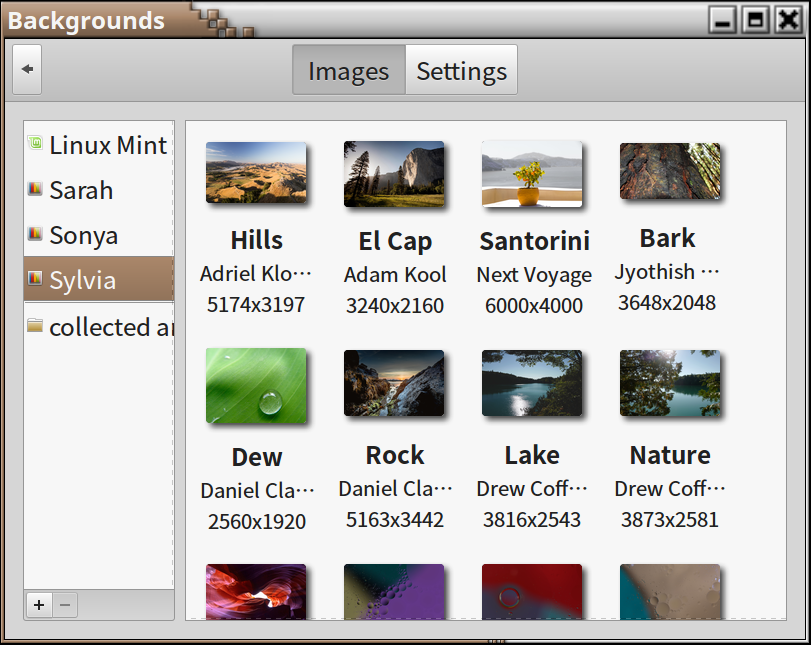The image size is (811, 645).
Task: Click the Linux Mint logo icon
Action: tap(35, 142)
